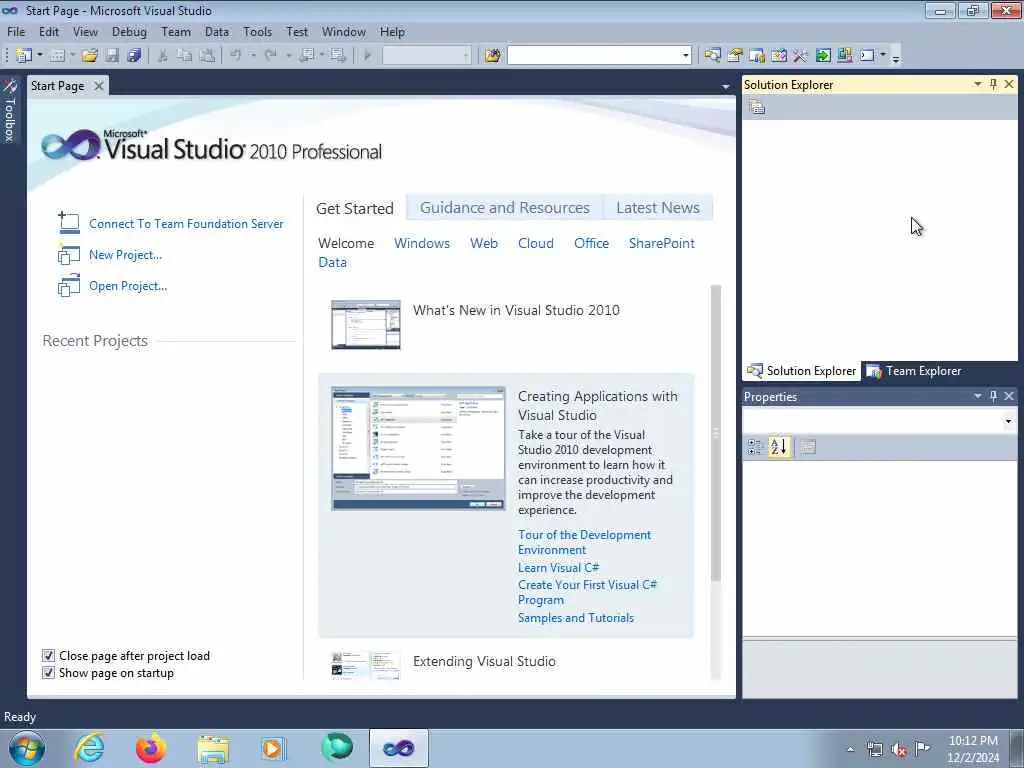Image resolution: width=1024 pixels, height=768 pixels.
Task: Click the Open File folder icon in toolbar
Action: (90, 56)
